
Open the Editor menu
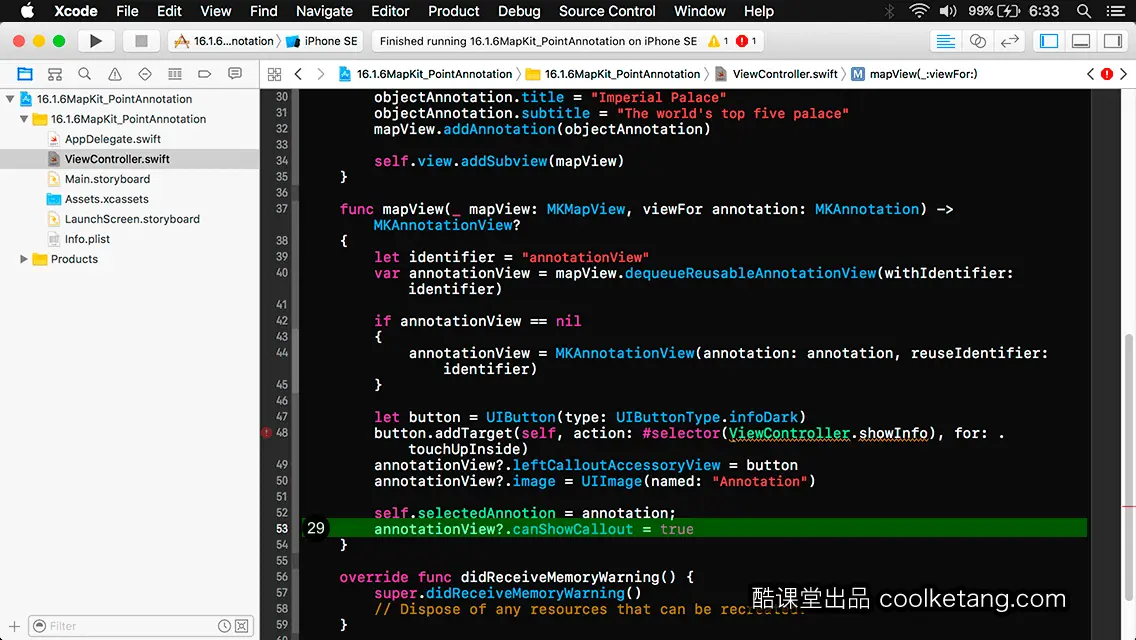390,11
